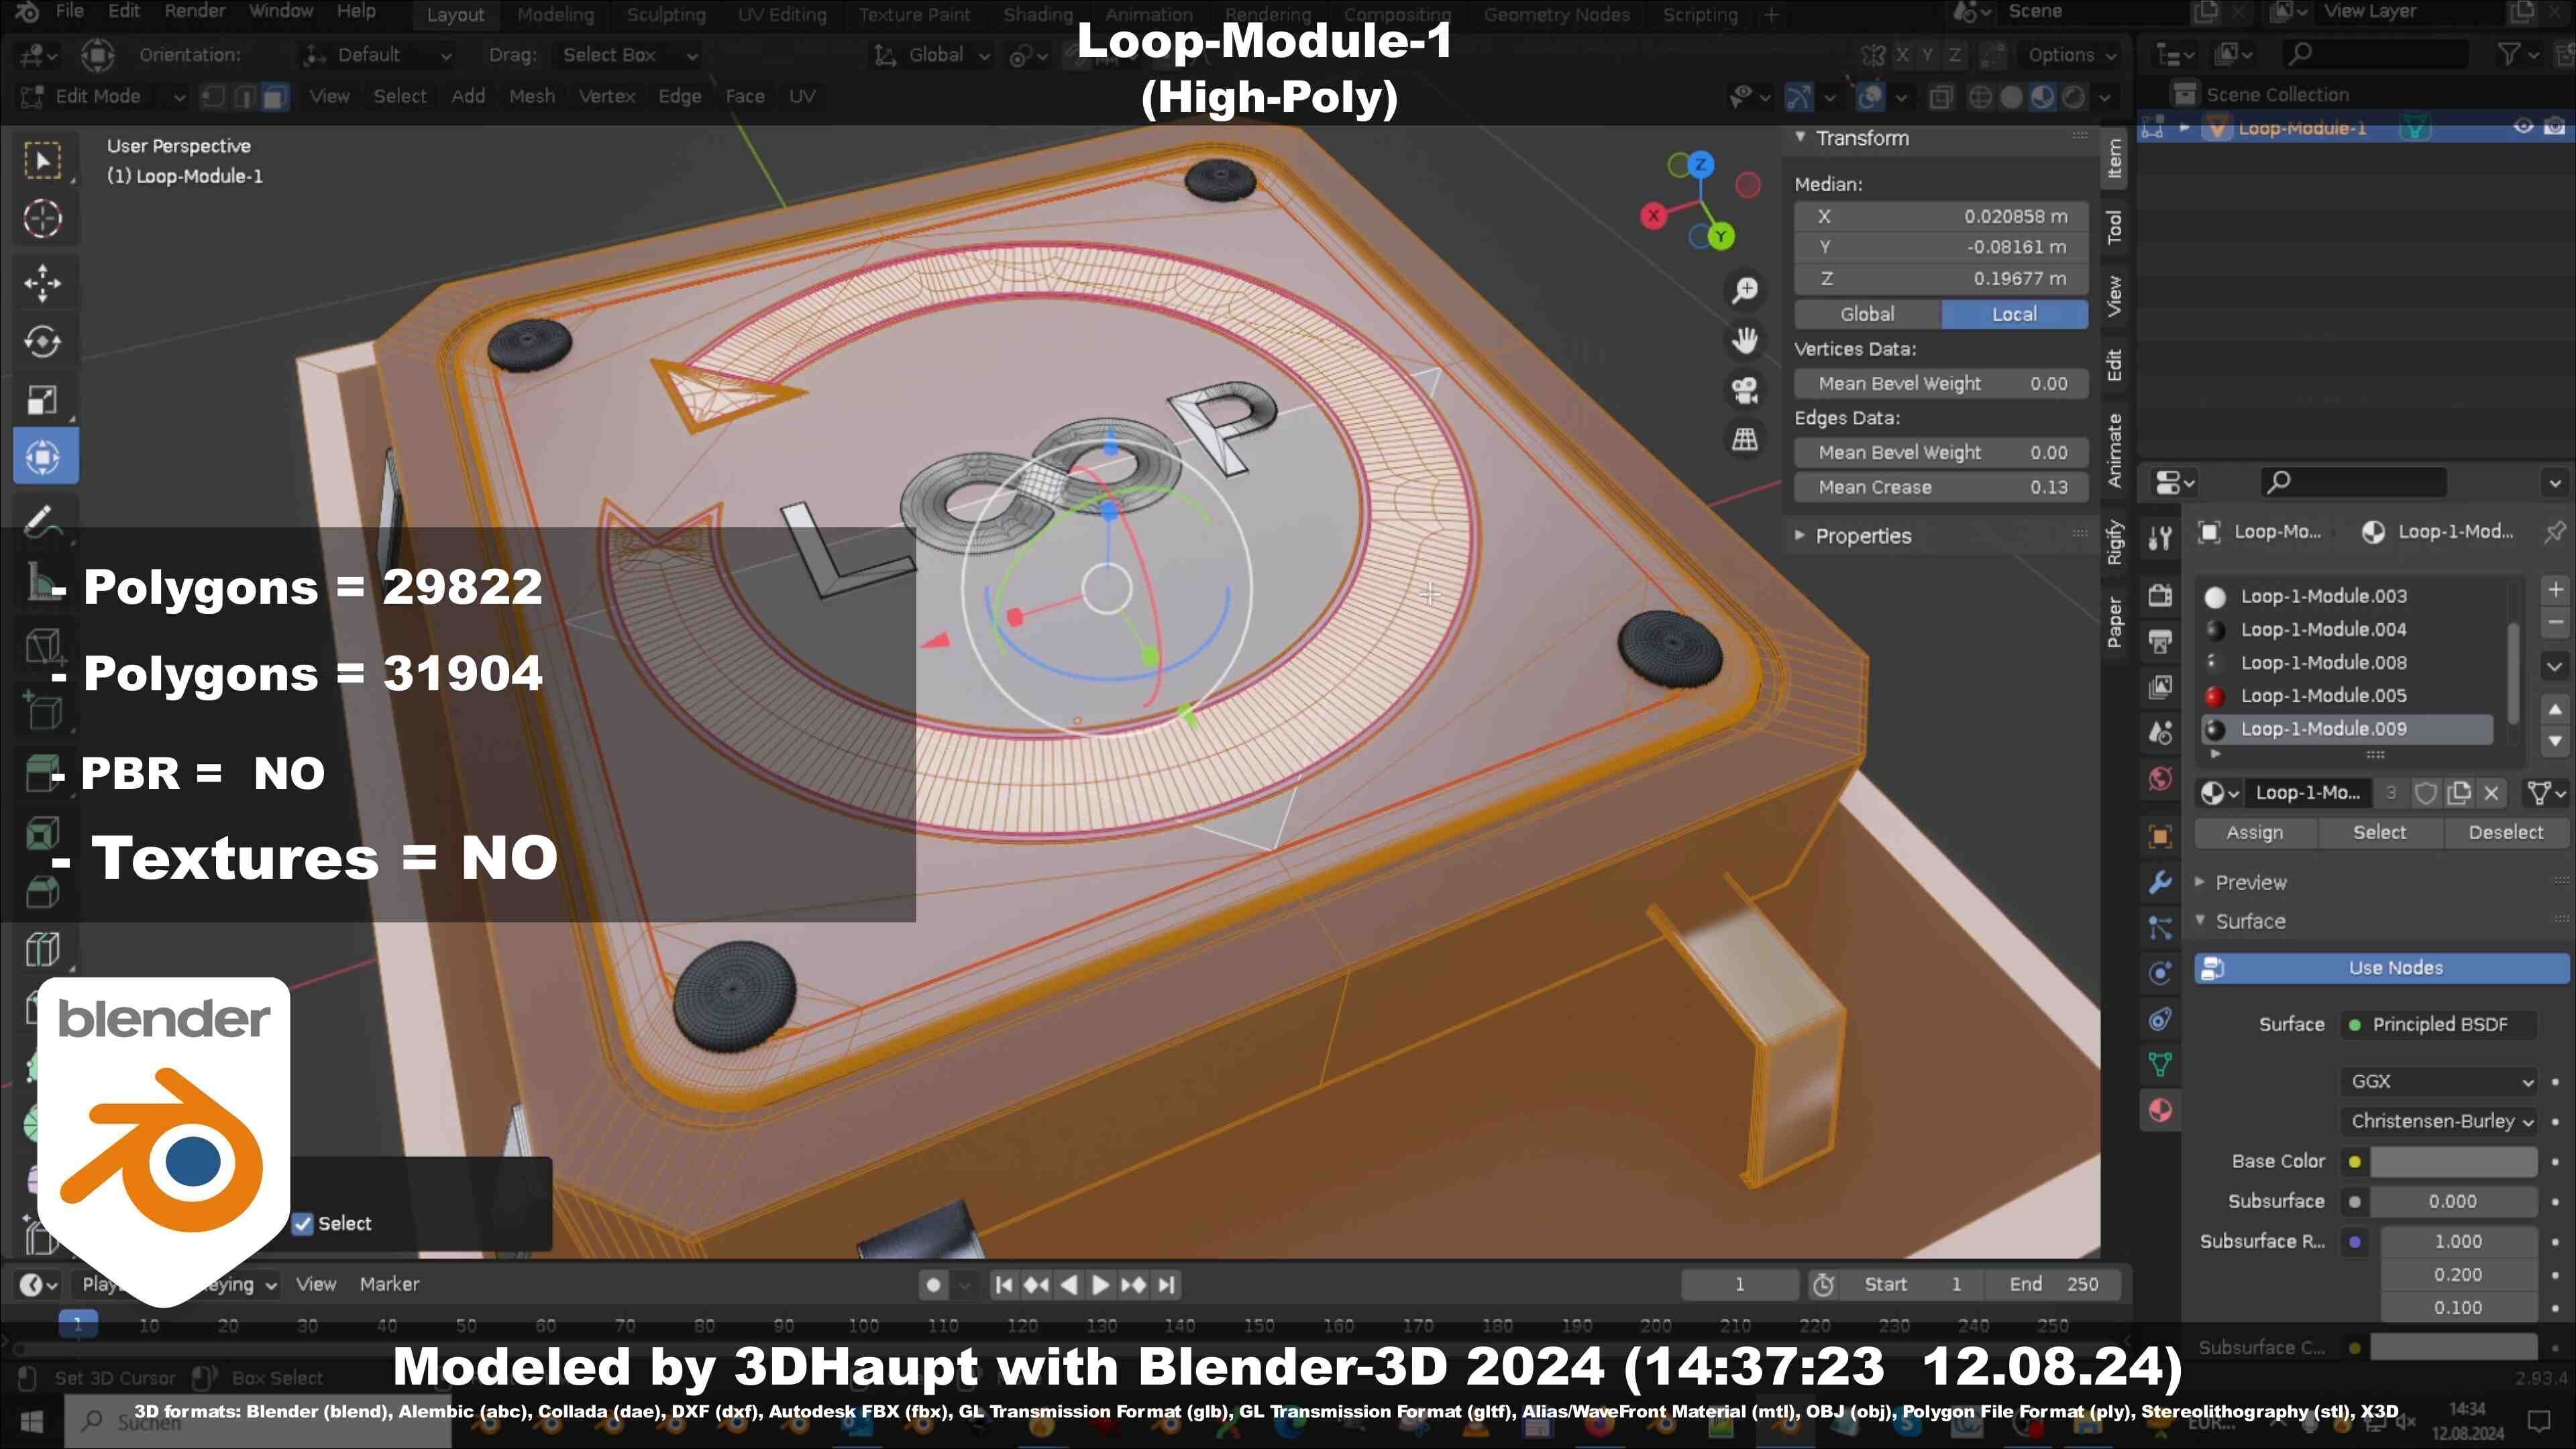
Task: Select the Transform tool
Action: point(42,458)
